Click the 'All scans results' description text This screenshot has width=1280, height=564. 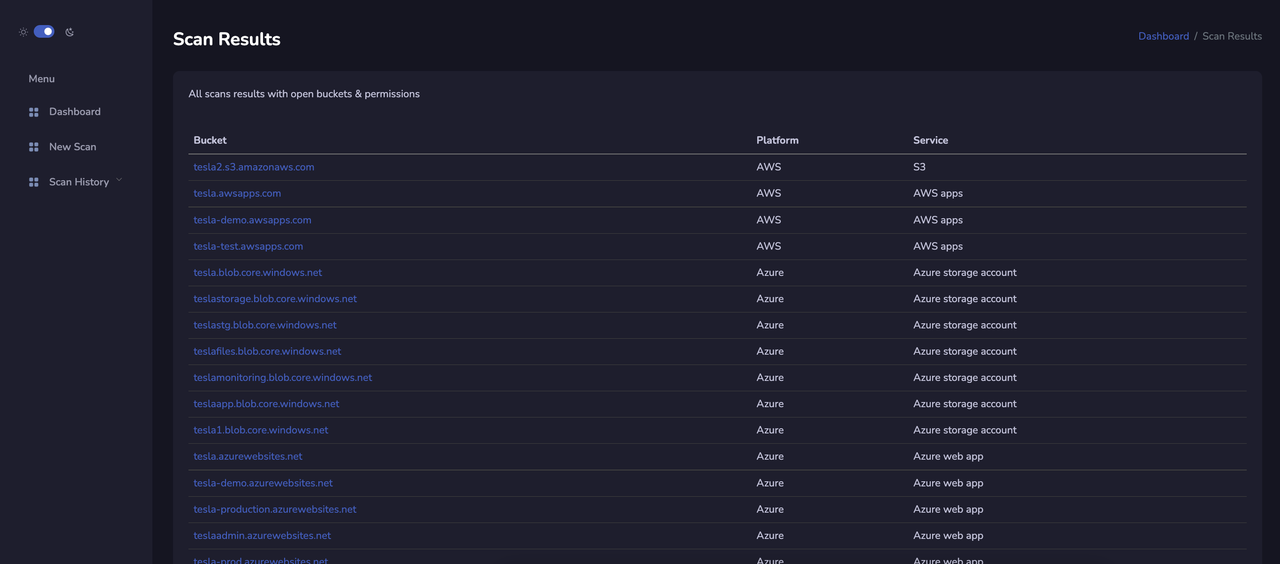(304, 94)
